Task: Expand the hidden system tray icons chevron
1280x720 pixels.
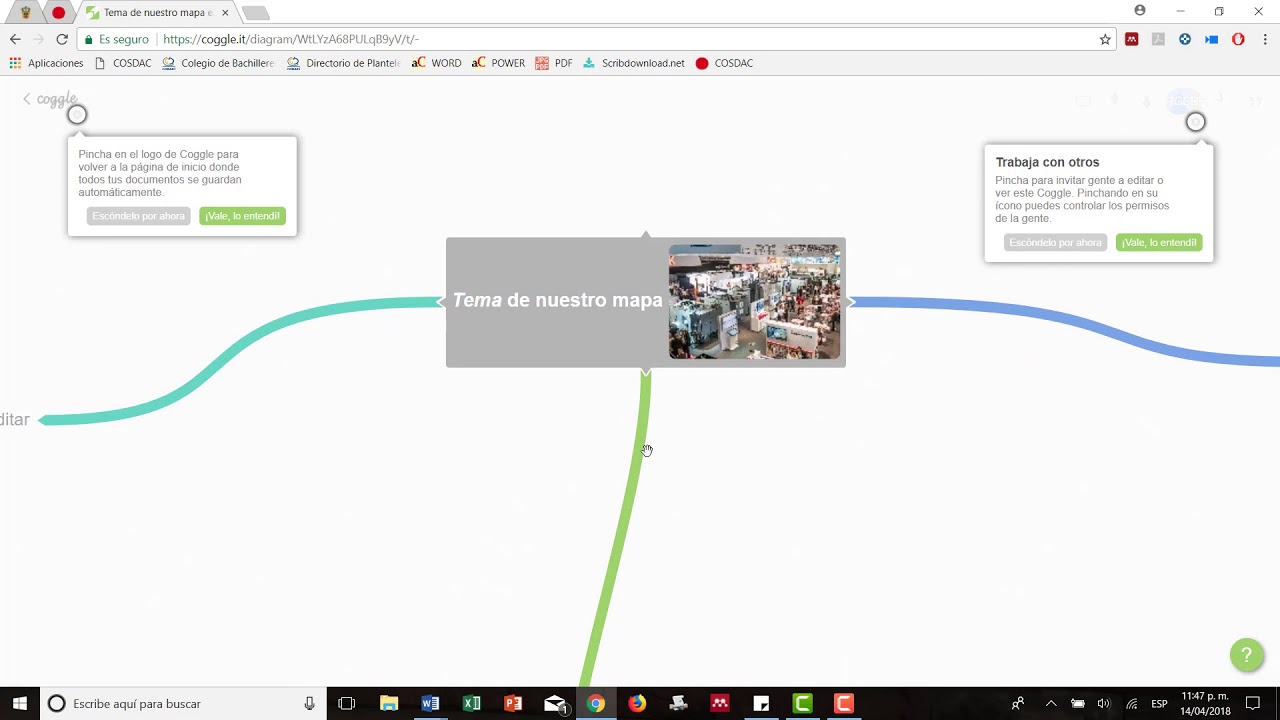Action: pos(1051,704)
